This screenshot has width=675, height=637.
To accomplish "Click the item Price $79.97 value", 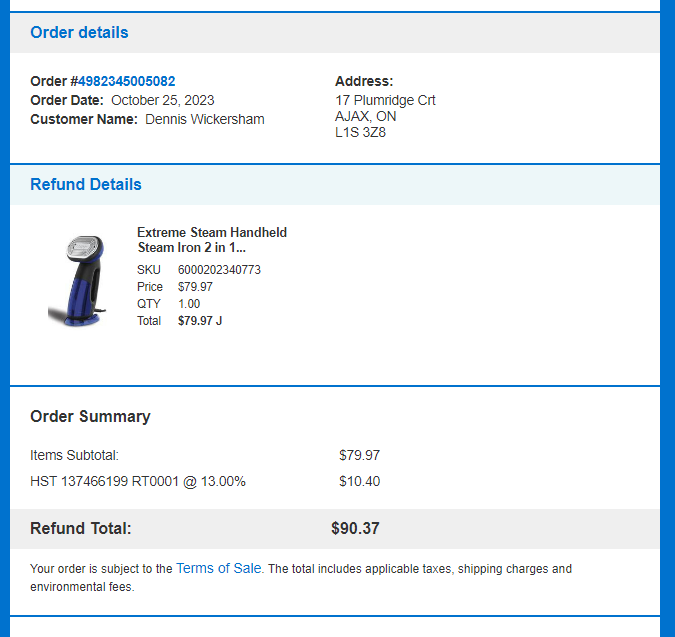I will click(195, 287).
